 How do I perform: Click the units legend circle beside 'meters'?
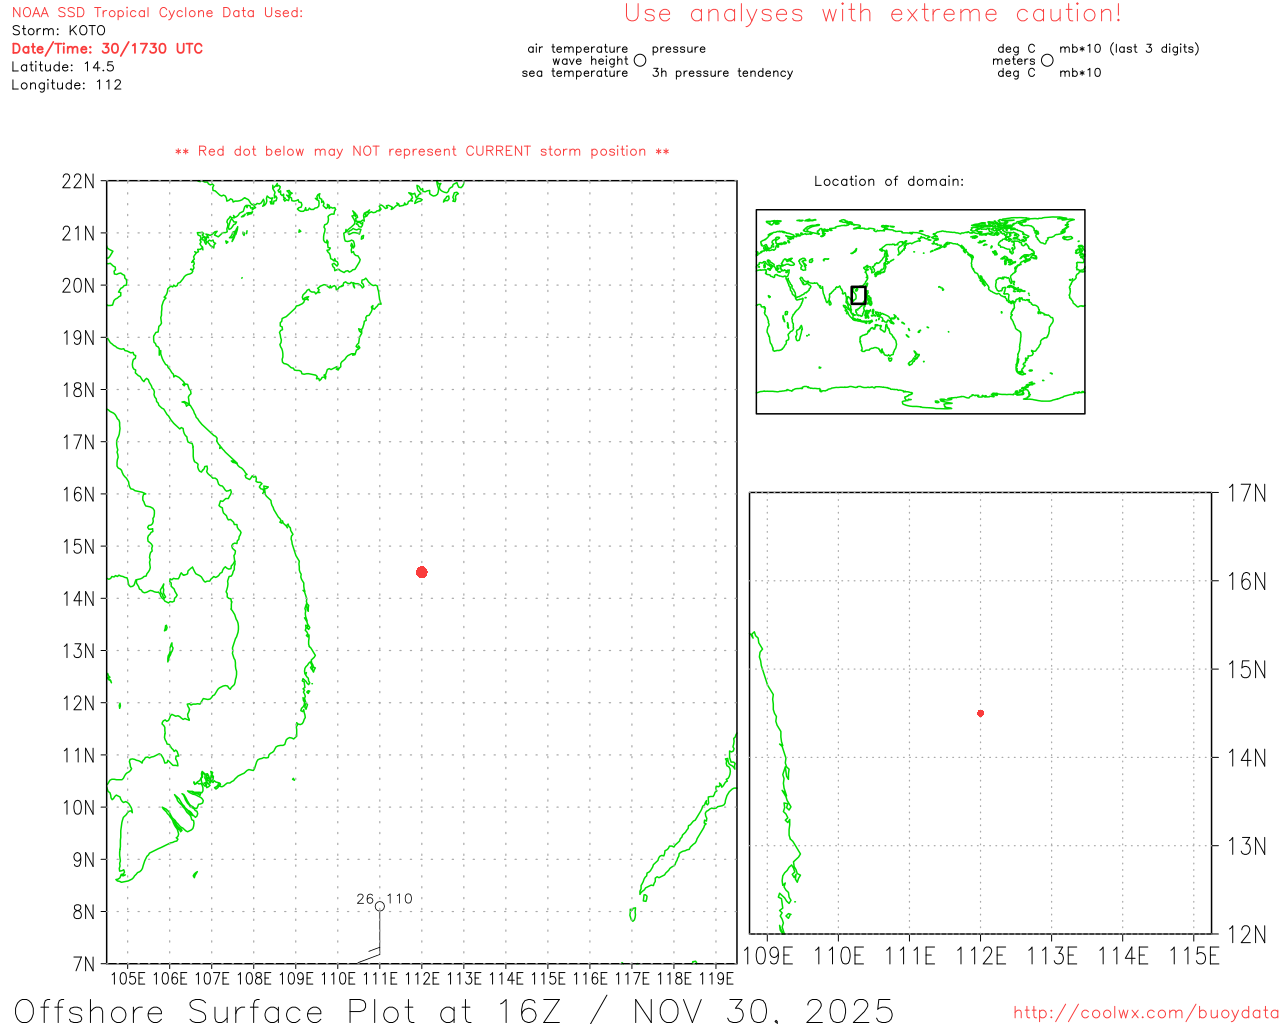pos(1047,60)
